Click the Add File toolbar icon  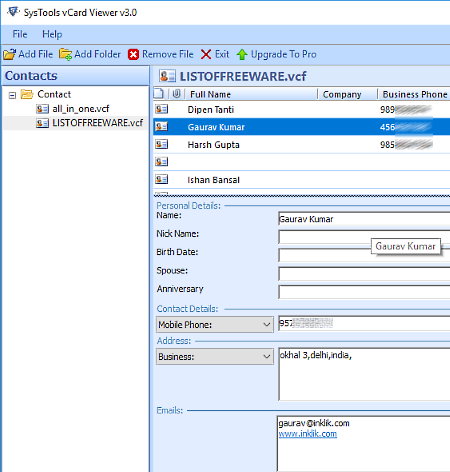click(x=9, y=54)
